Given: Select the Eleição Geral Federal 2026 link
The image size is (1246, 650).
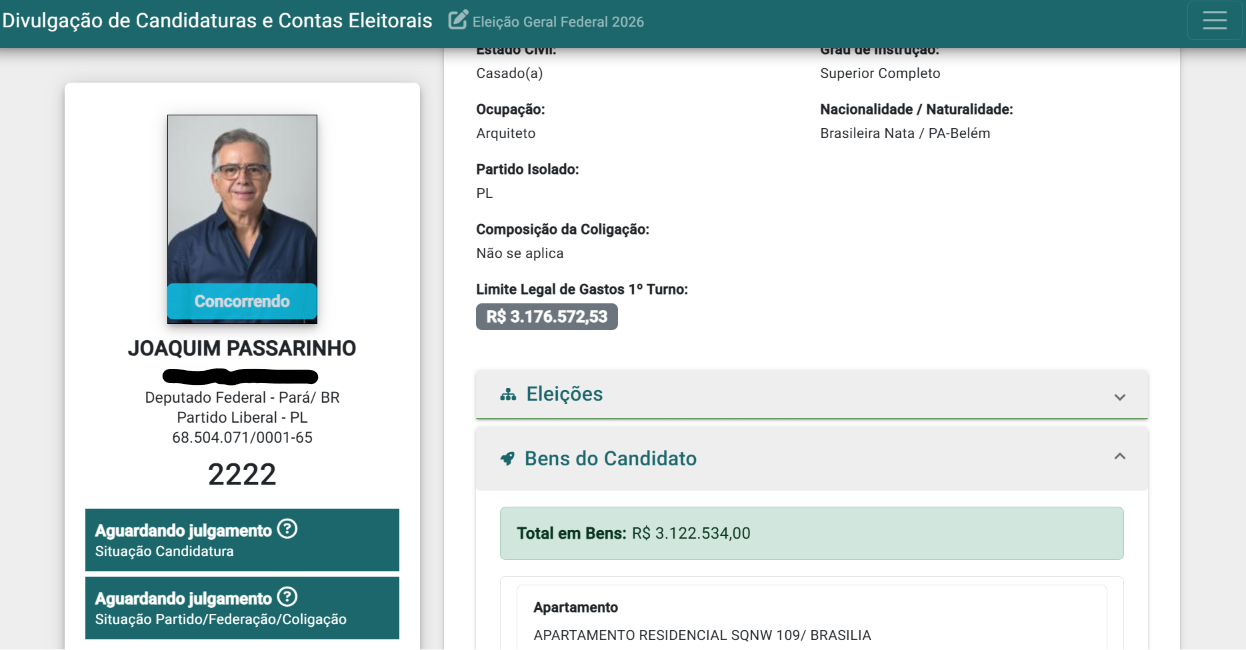Looking at the screenshot, I should (x=558, y=22).
